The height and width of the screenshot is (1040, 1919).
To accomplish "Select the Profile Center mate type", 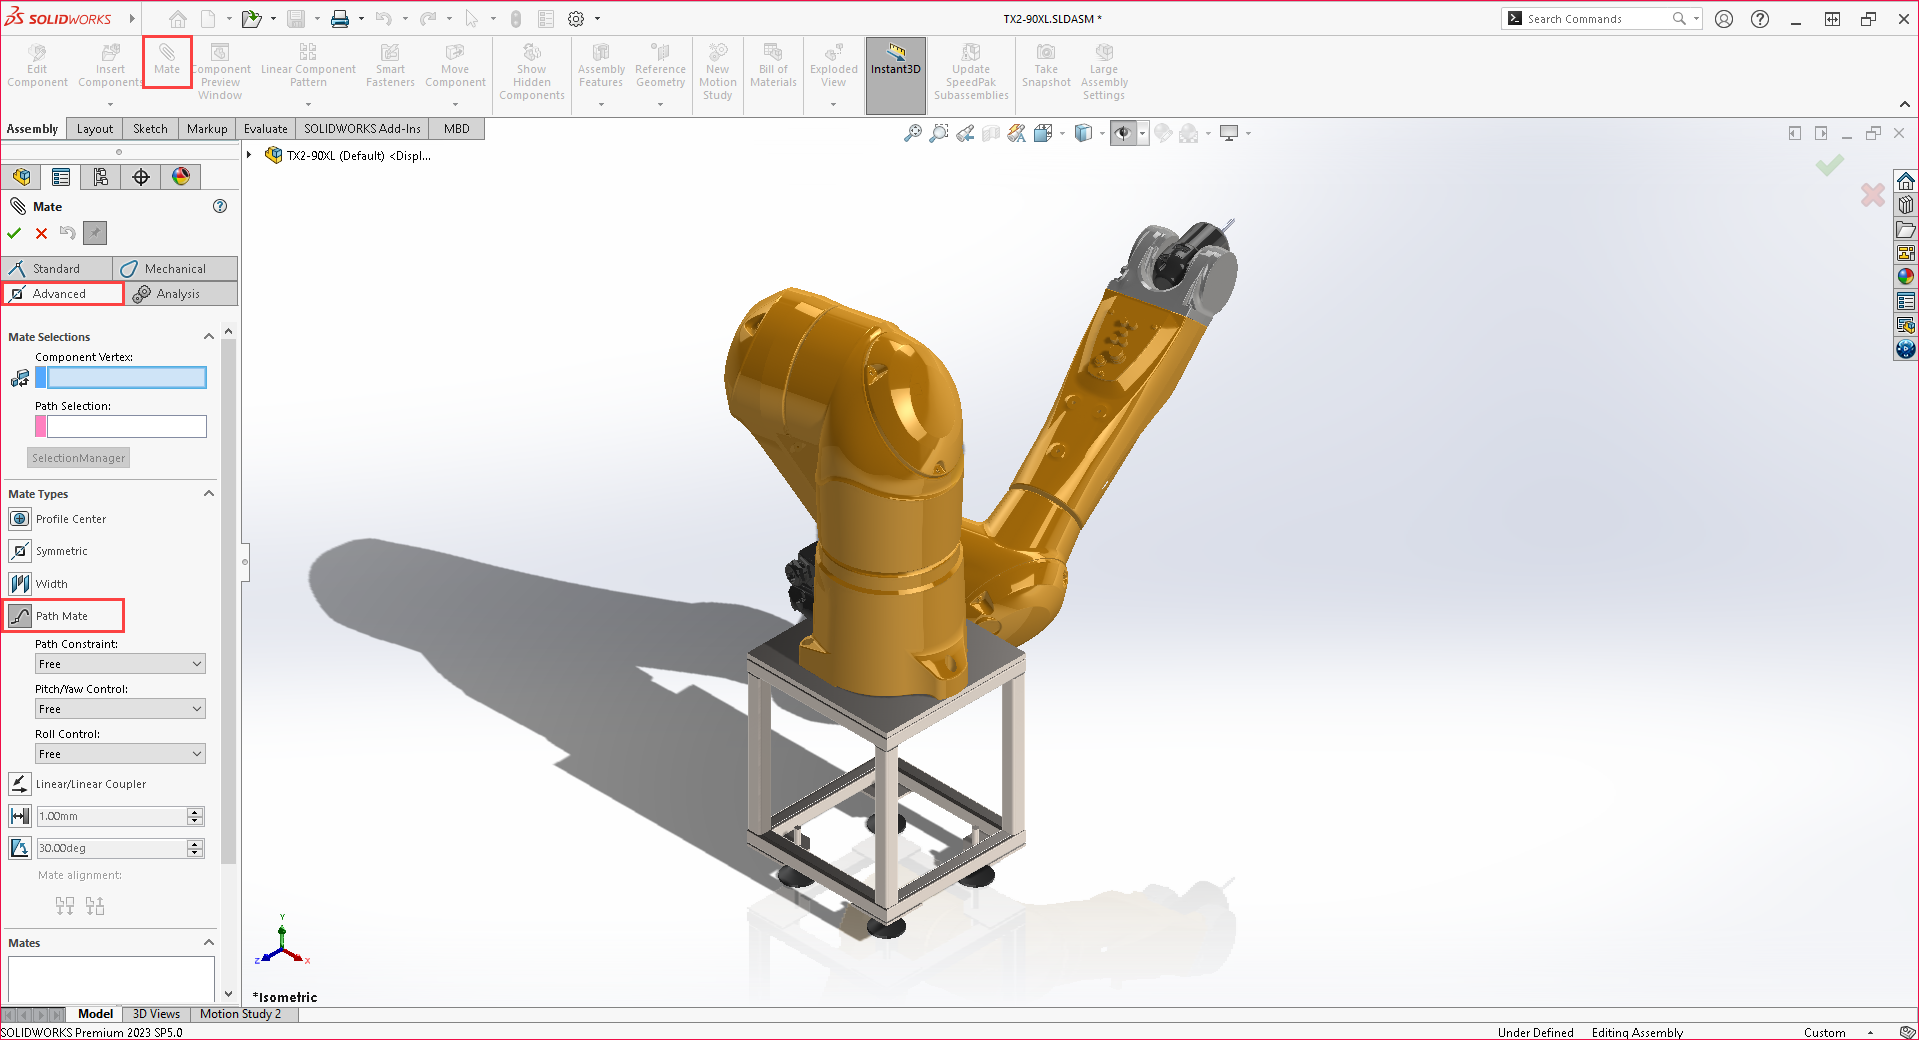I will [70, 518].
